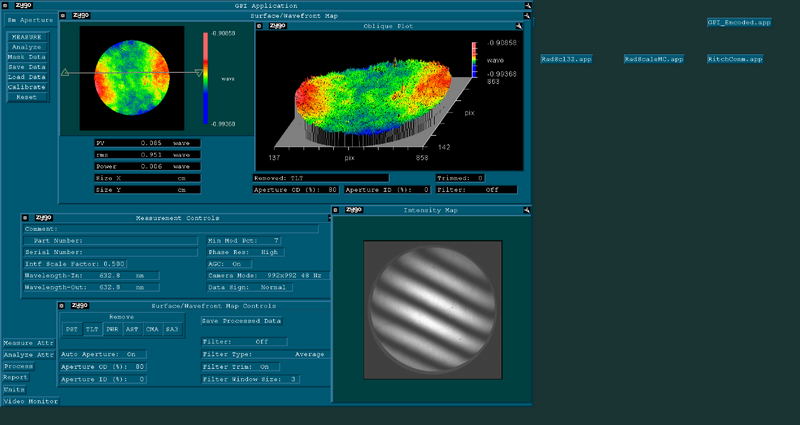Click the Zygo logo in the Surface/Wavefront Map title bar

(81, 16)
